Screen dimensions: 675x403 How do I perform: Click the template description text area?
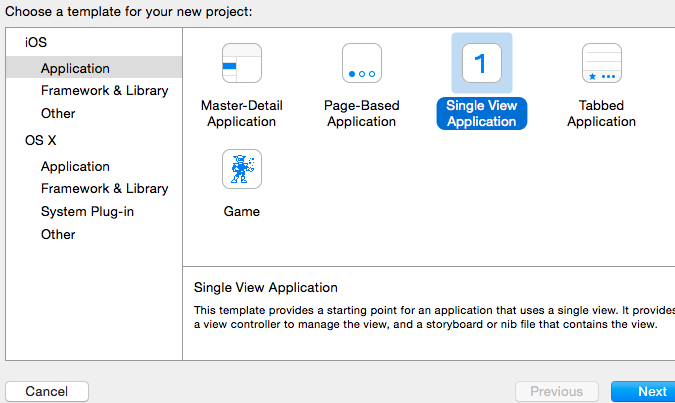pyautogui.click(x=430, y=317)
